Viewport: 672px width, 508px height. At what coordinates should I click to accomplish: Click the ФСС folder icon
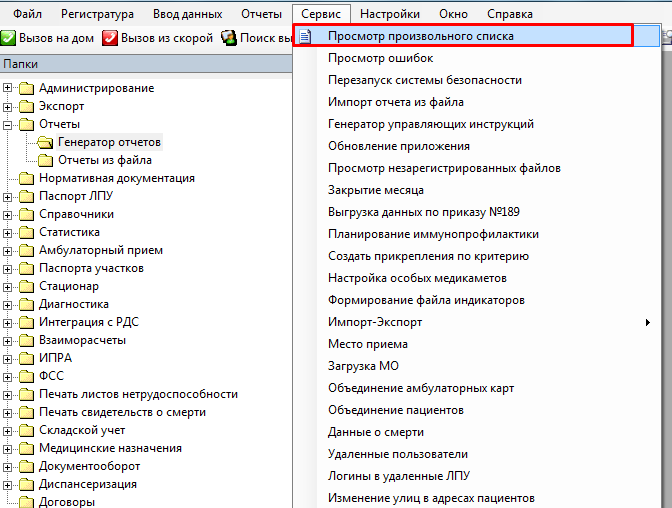pyautogui.click(x=27, y=376)
